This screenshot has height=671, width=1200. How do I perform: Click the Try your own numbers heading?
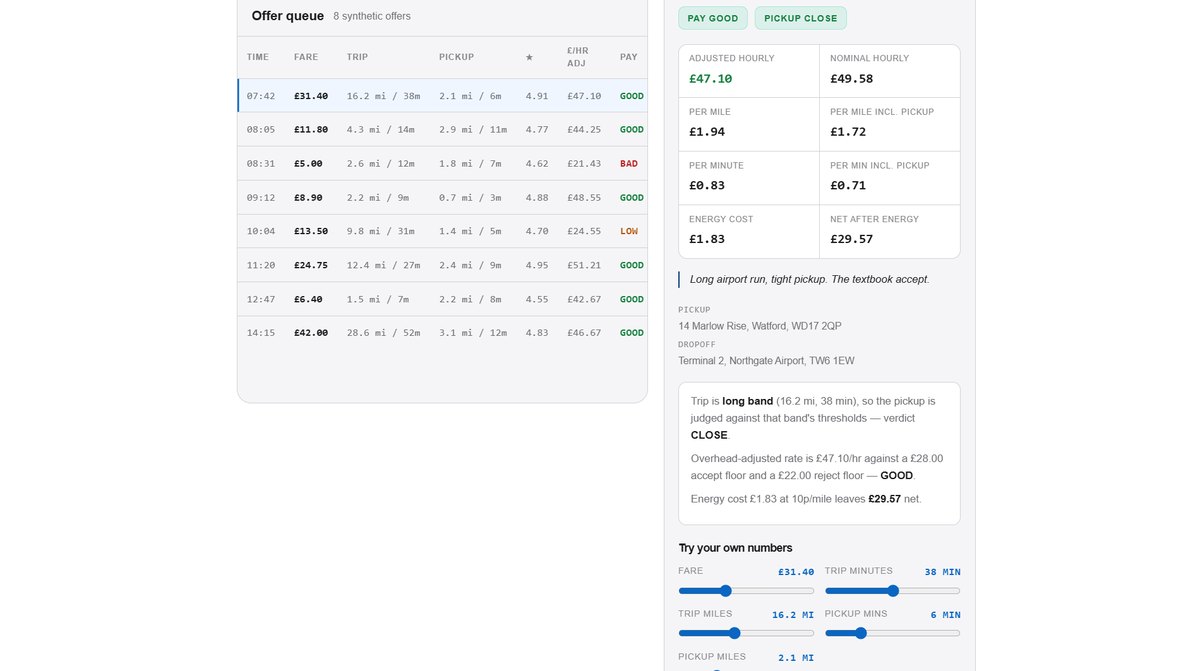[x=735, y=548]
